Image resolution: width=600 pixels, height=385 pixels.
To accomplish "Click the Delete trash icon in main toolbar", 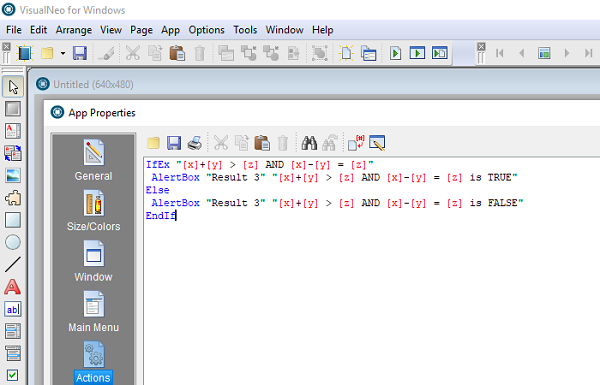I will point(200,53).
